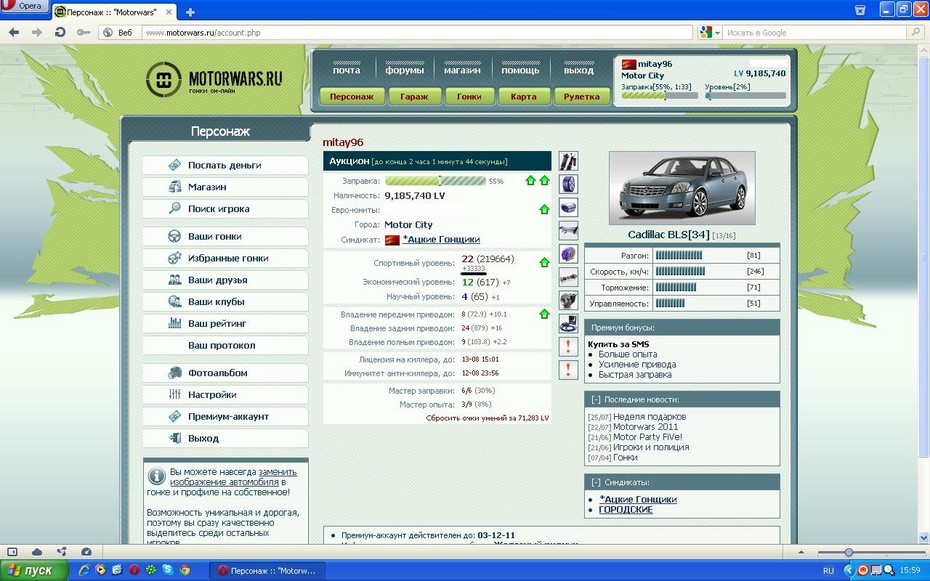The height and width of the screenshot is (581, 930).
Task: Open the магазин top menu item
Action: tap(462, 70)
